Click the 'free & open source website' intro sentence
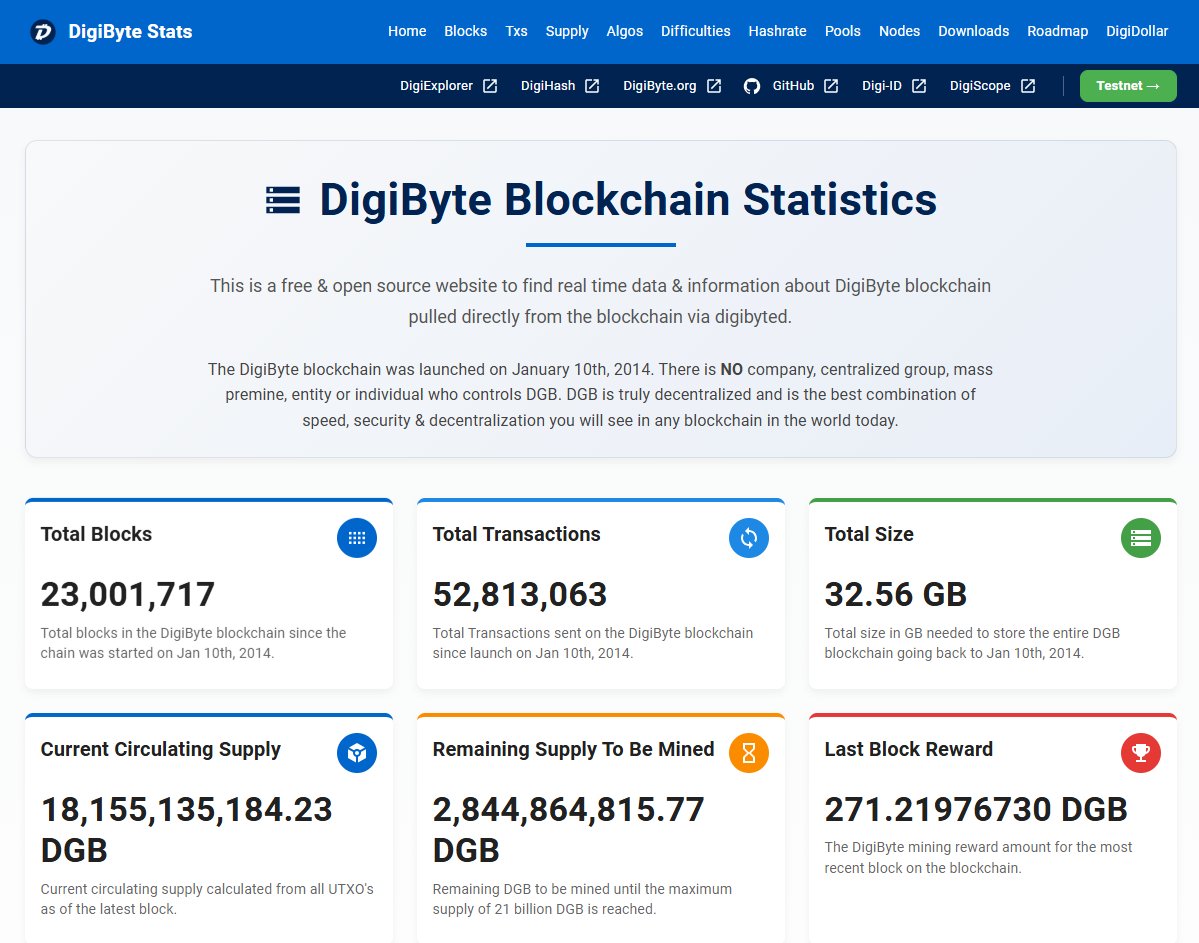This screenshot has width=1199, height=943. tap(600, 301)
